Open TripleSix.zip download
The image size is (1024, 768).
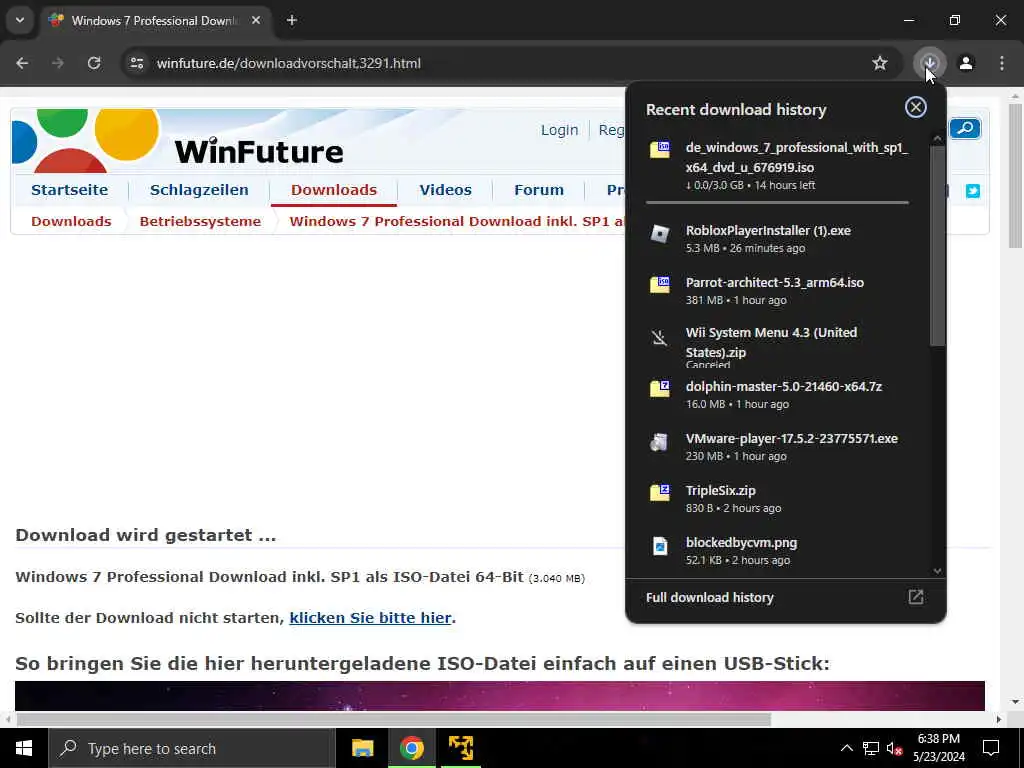(x=777, y=498)
